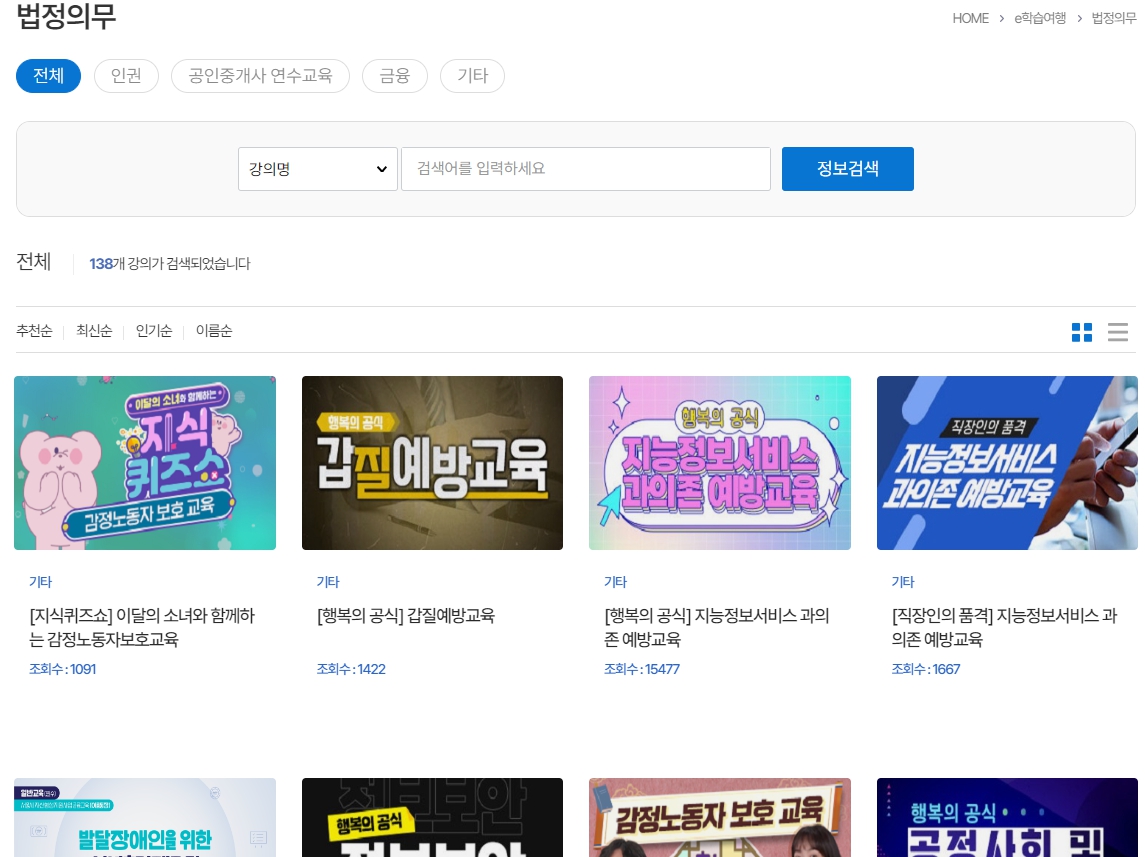Click the 법정의무 page heading
The image size is (1145, 857).
(x=66, y=16)
